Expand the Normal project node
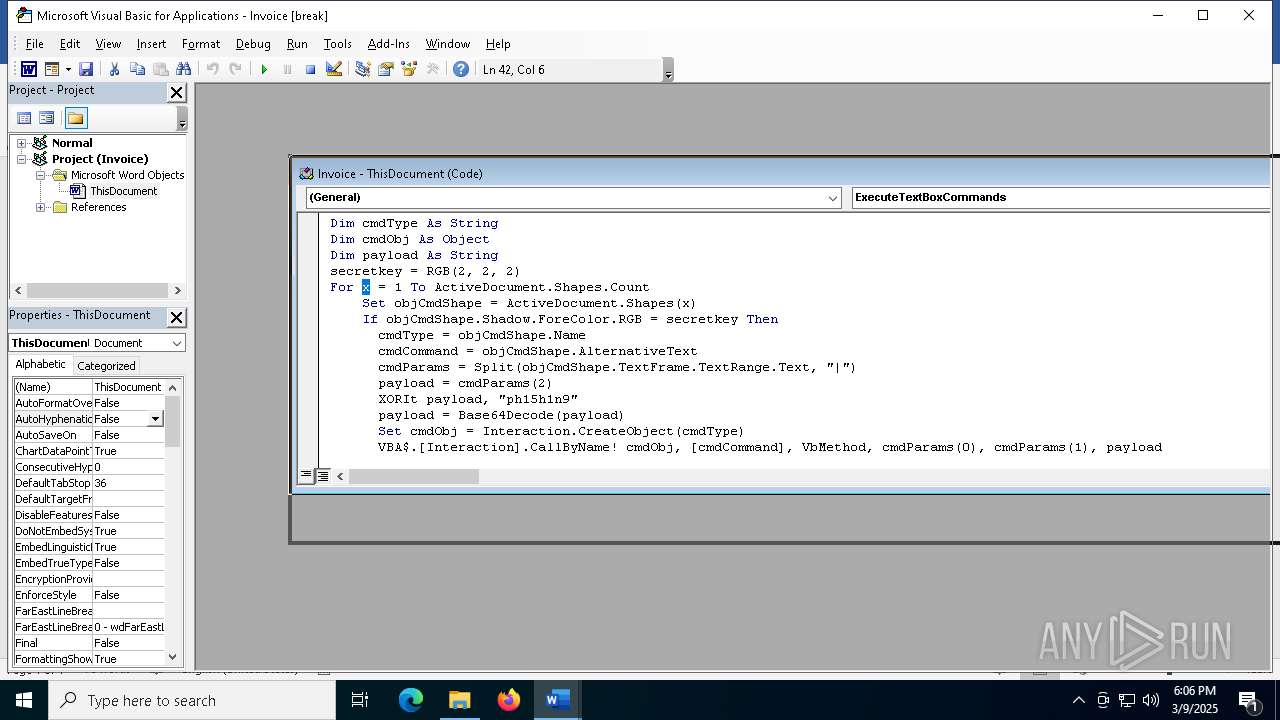Viewport: 1280px width, 720px height. coord(21,143)
